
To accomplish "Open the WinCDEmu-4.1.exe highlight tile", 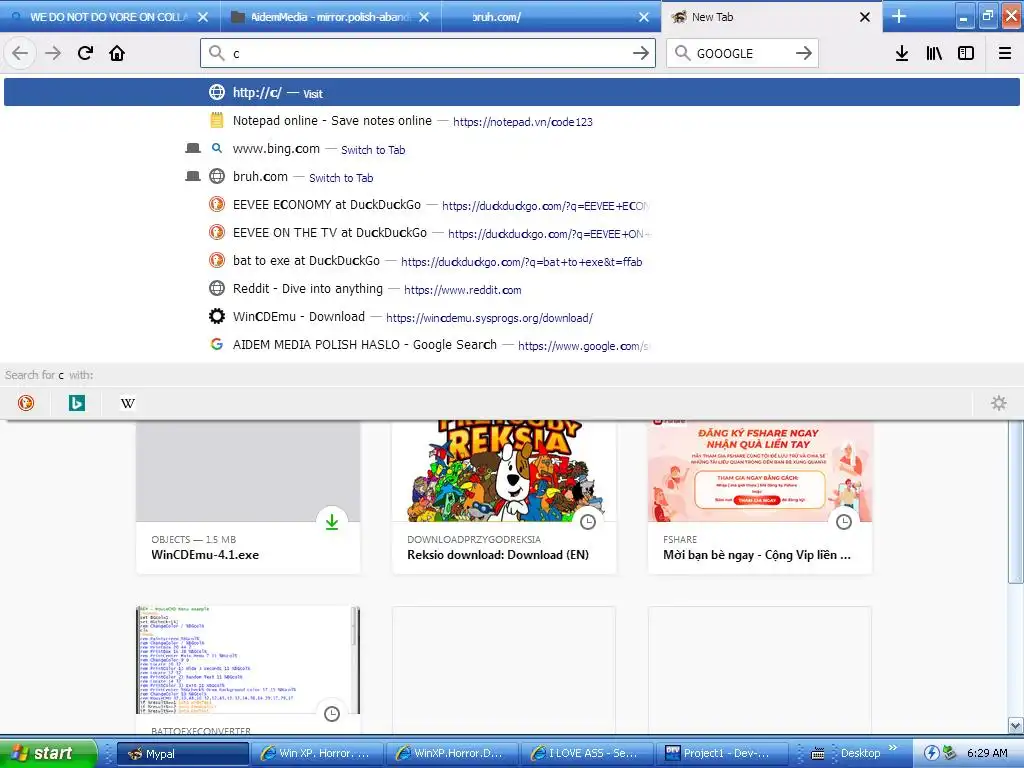I will 248,496.
